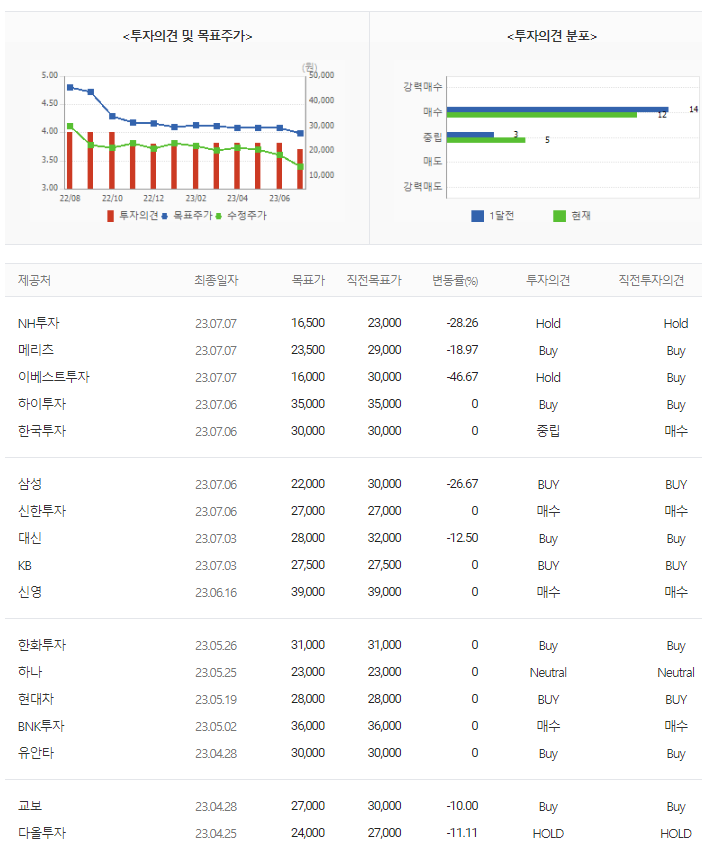Select the 직전투자의견 column header
Screen dimensions: 702x852
(x=651, y=280)
